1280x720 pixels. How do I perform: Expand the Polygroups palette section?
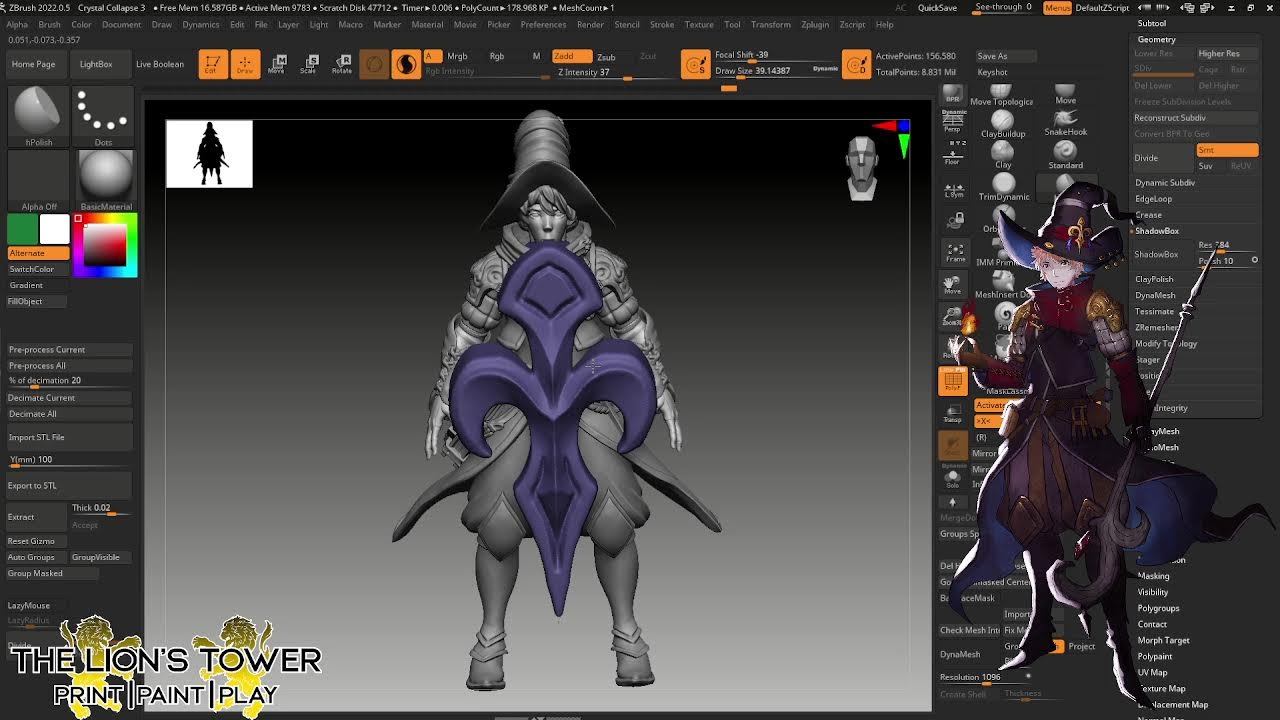tap(1158, 608)
